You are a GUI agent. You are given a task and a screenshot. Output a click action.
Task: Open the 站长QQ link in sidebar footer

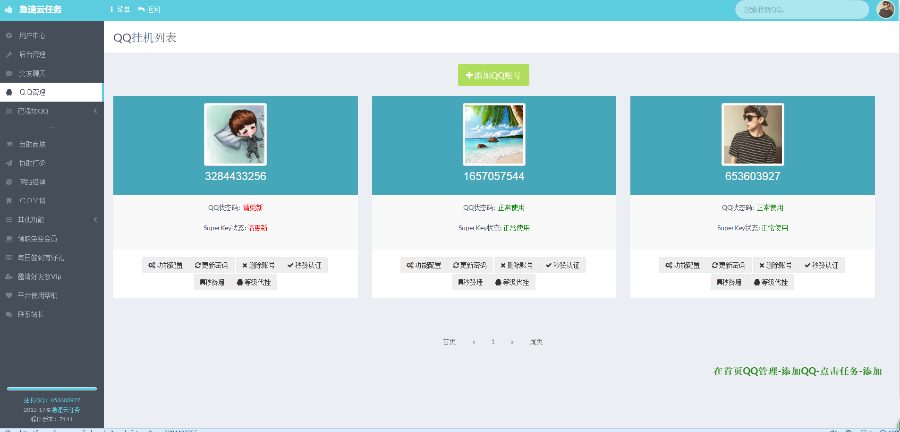[52, 400]
